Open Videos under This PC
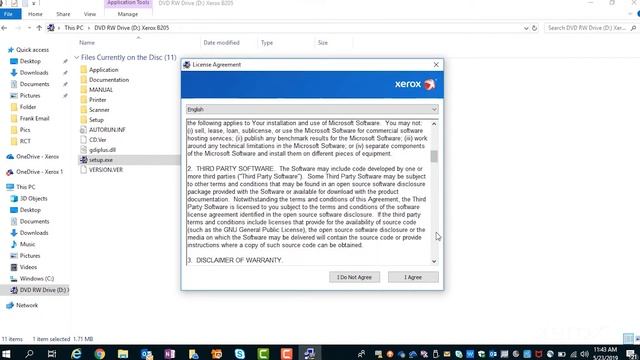 (28, 267)
